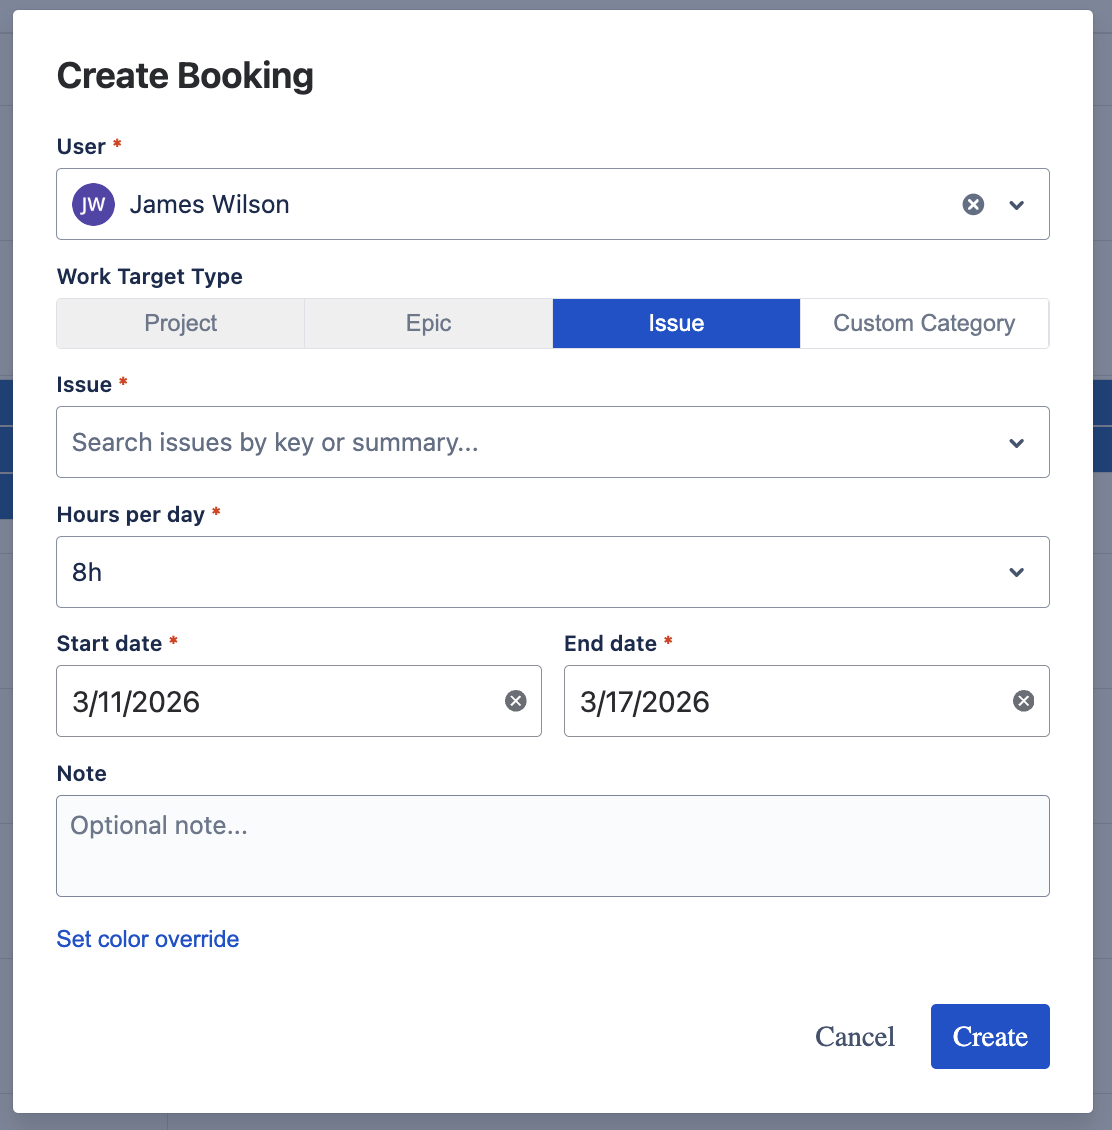This screenshot has width=1112, height=1130.
Task: Switch to Custom Category target type
Action: click(x=923, y=323)
